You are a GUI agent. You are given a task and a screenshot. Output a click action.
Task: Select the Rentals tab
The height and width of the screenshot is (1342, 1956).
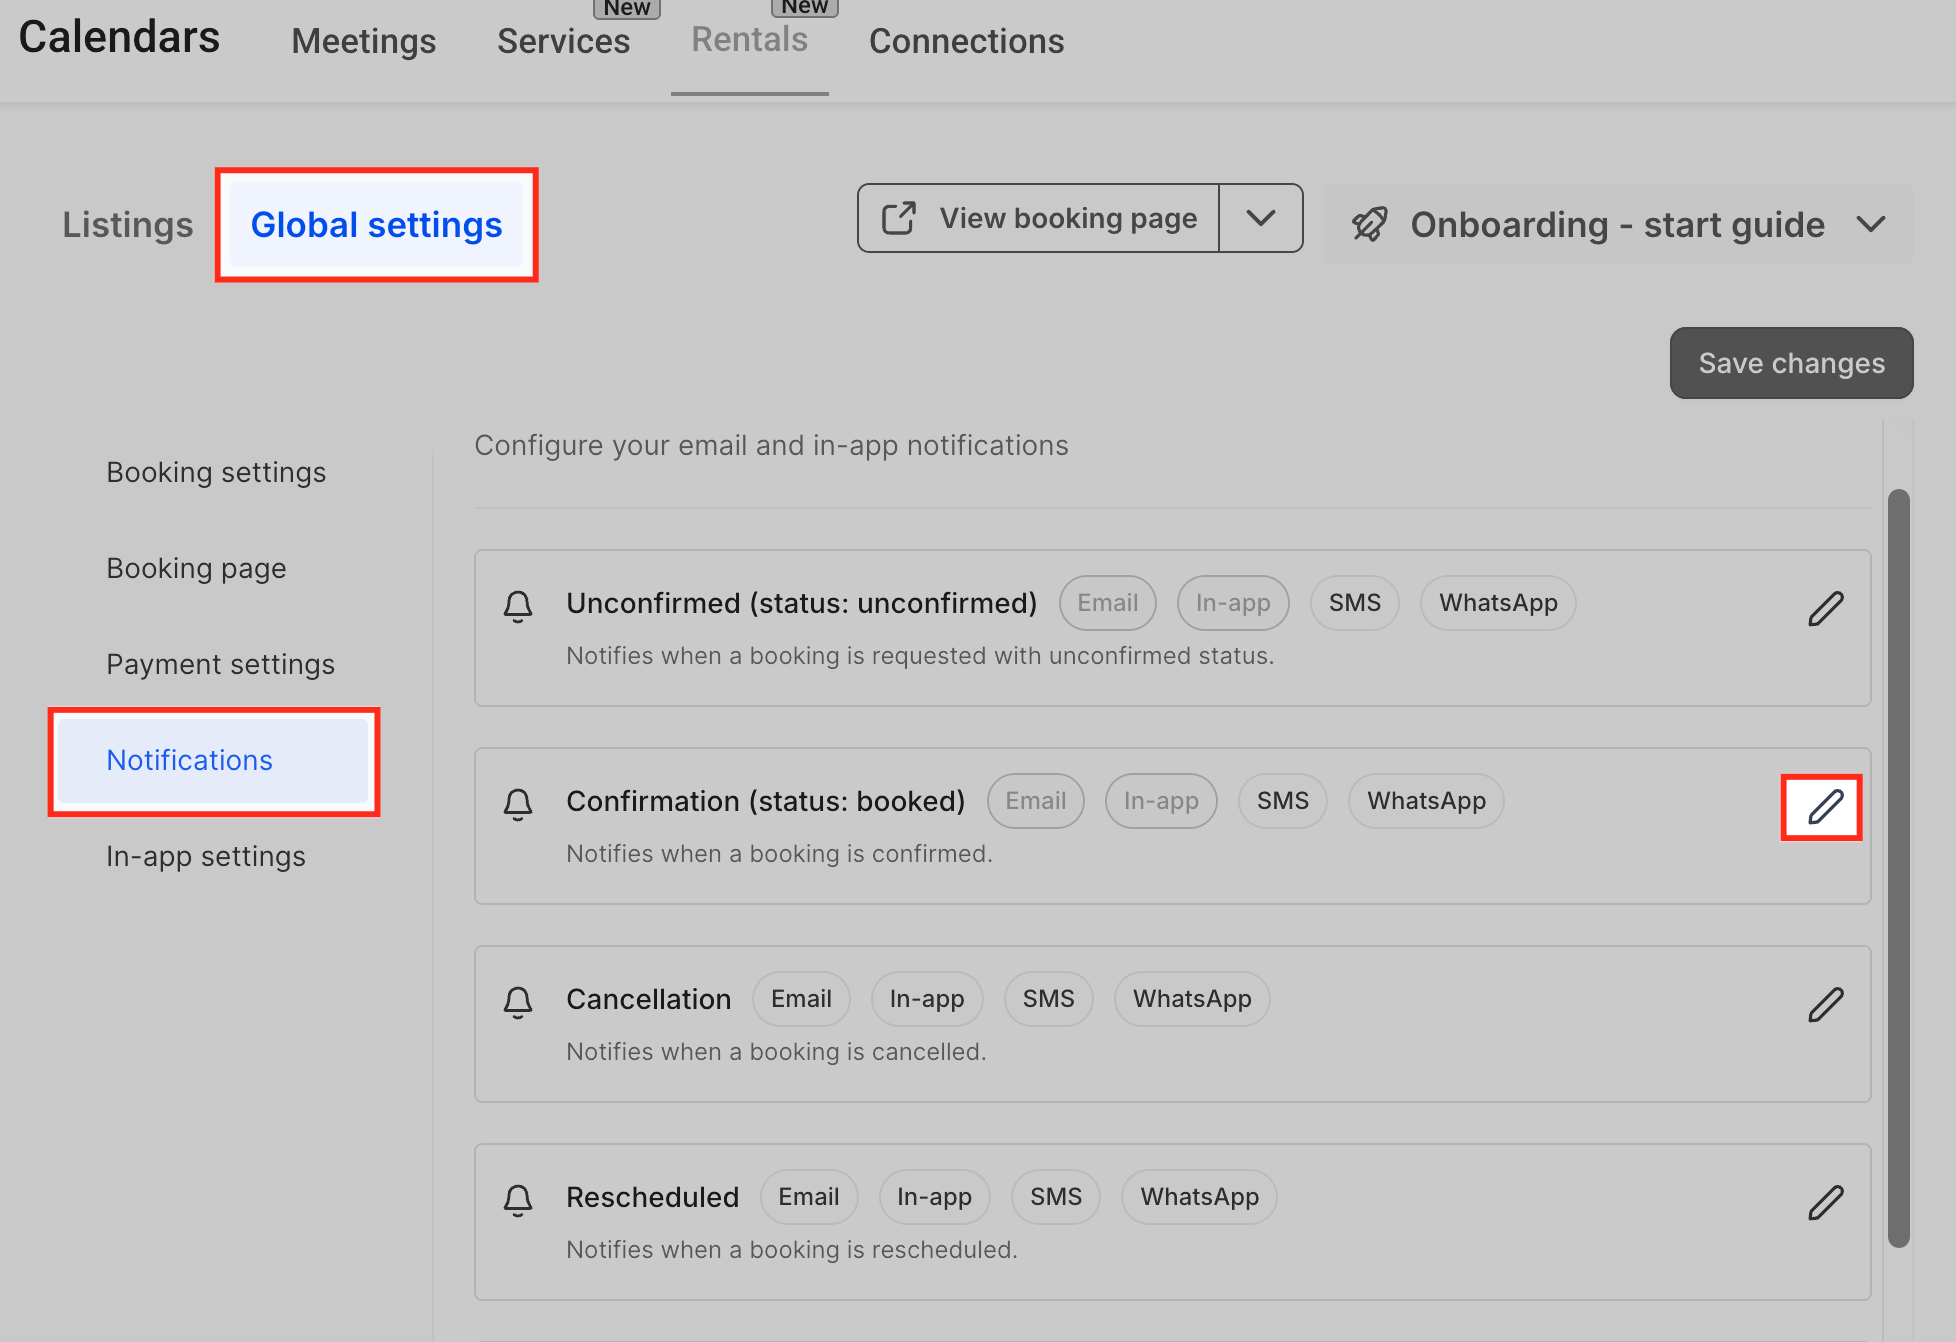(750, 40)
